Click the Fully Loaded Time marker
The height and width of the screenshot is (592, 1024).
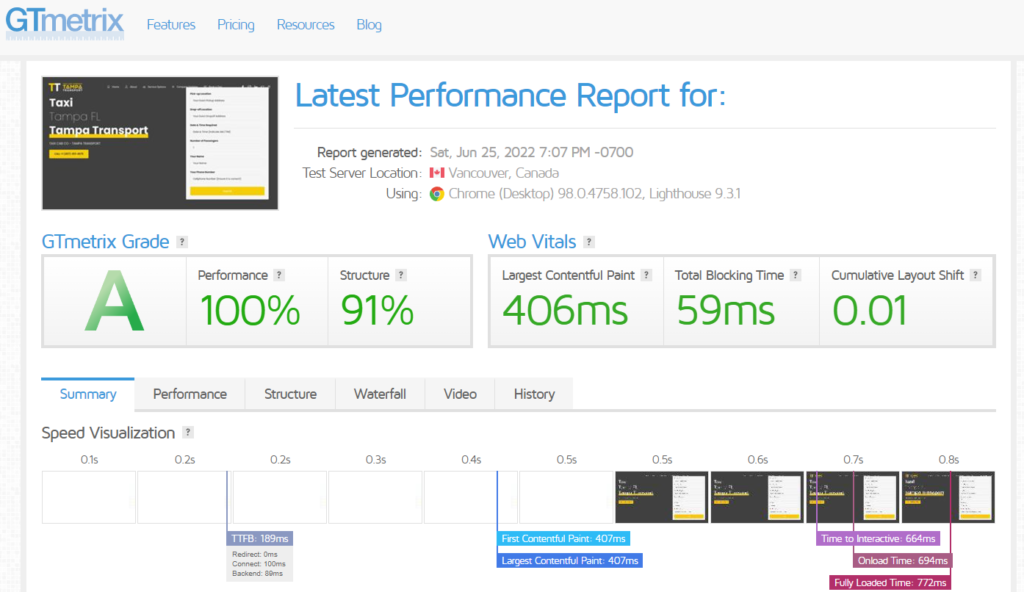[x=890, y=583]
